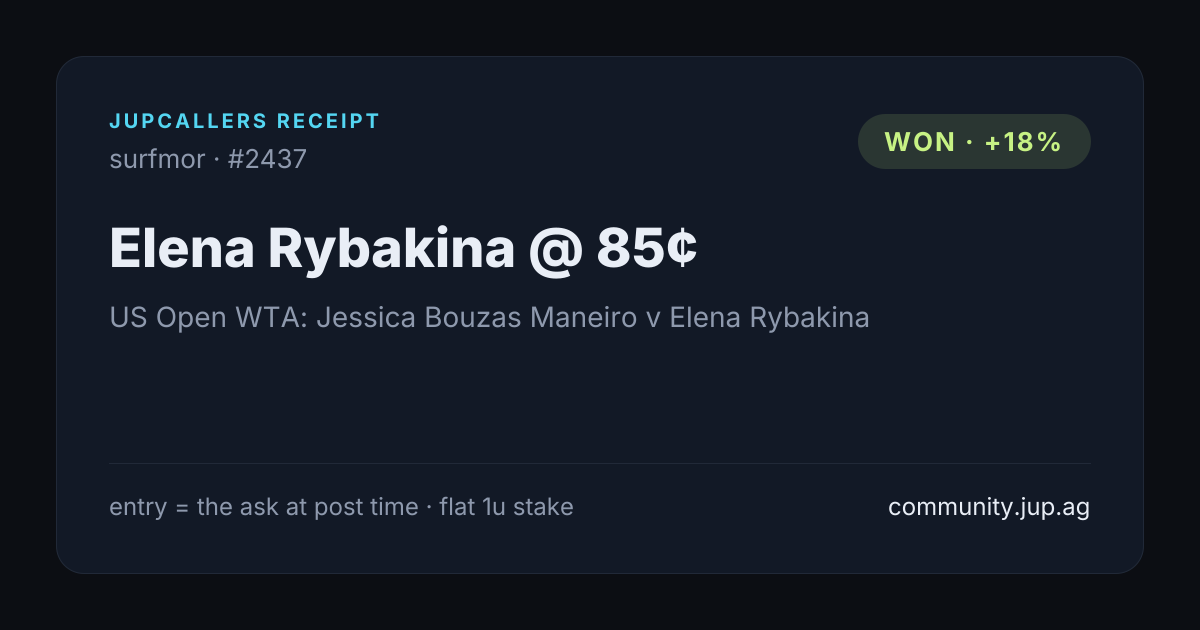The width and height of the screenshot is (1200, 630).
Task: Click the word WON in the badge
Action: point(920,142)
